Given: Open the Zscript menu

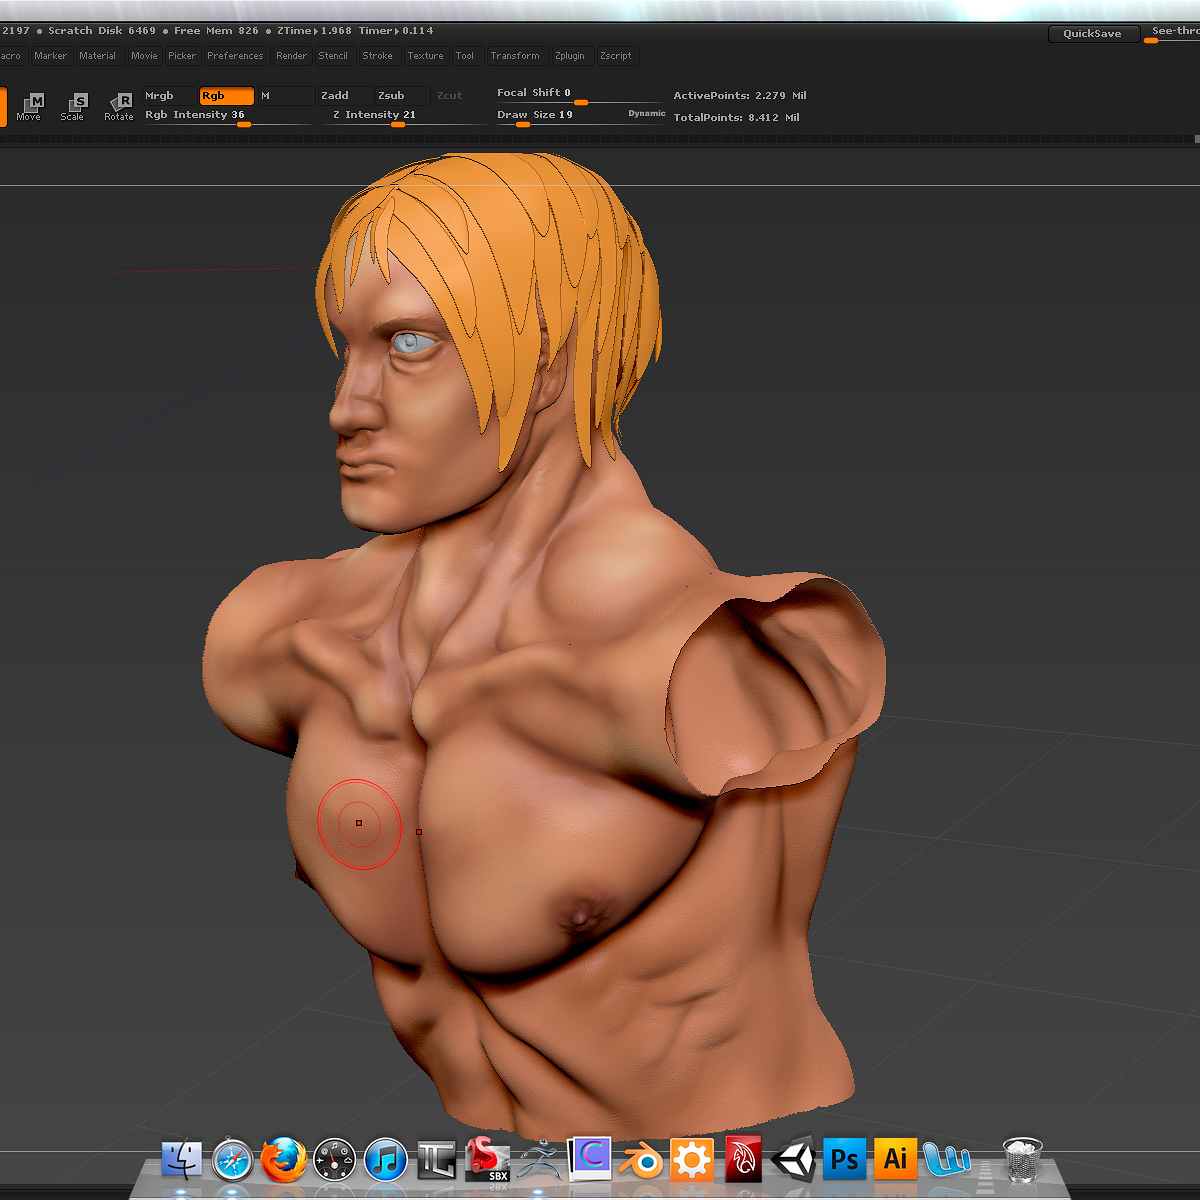Looking at the screenshot, I should click(x=616, y=56).
